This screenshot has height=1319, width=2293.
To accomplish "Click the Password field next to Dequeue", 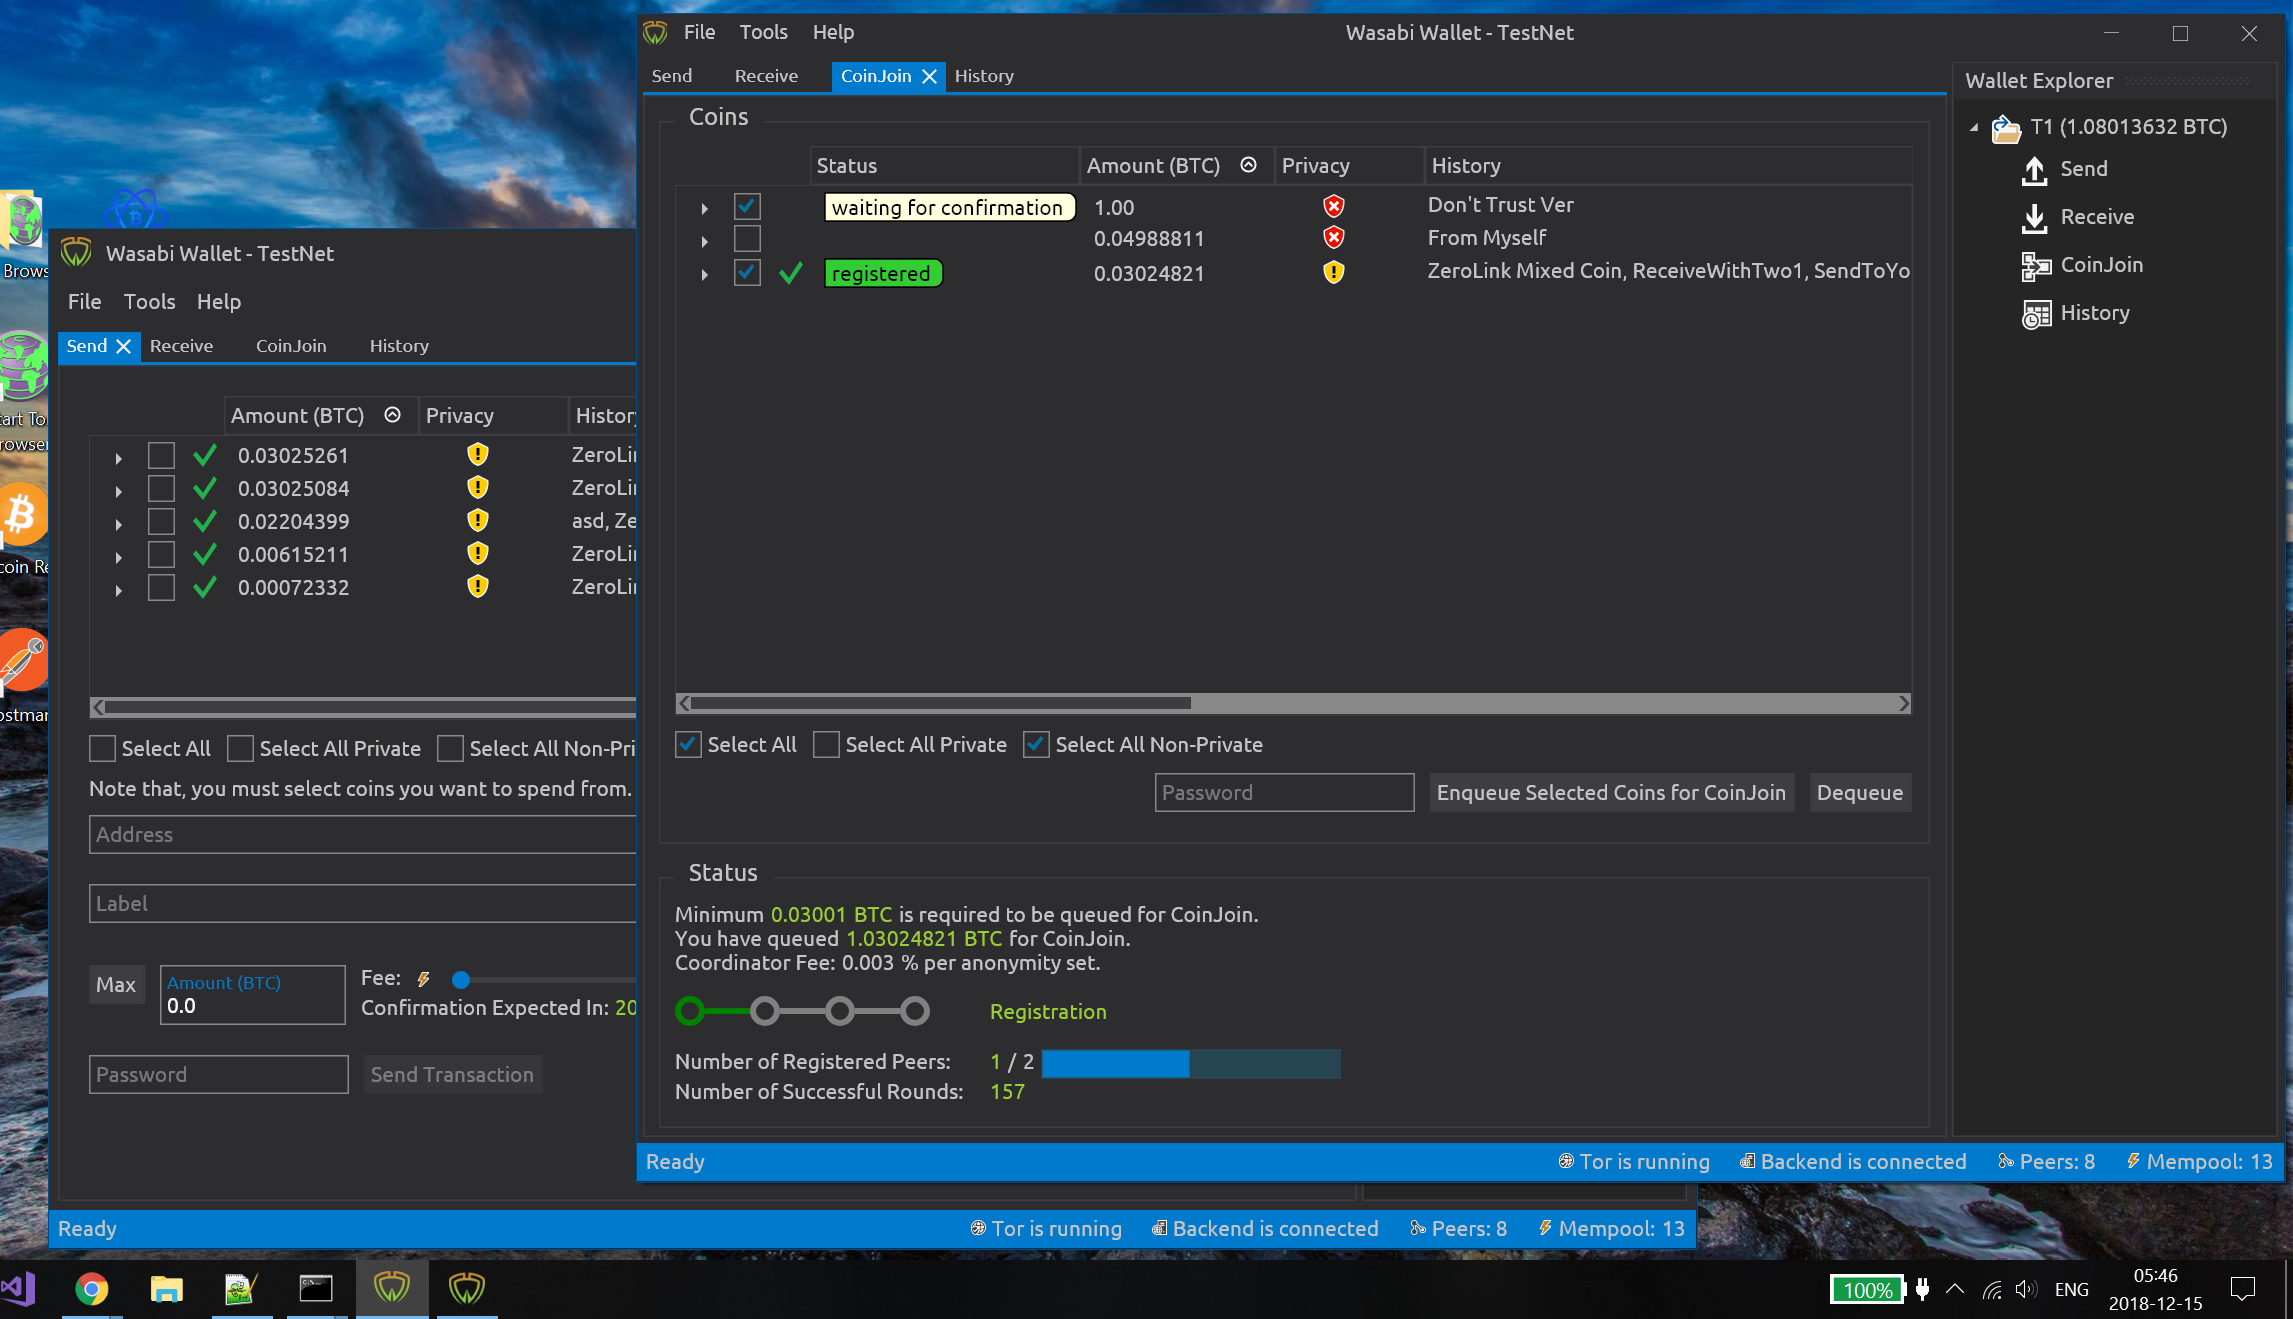I will (x=1283, y=792).
